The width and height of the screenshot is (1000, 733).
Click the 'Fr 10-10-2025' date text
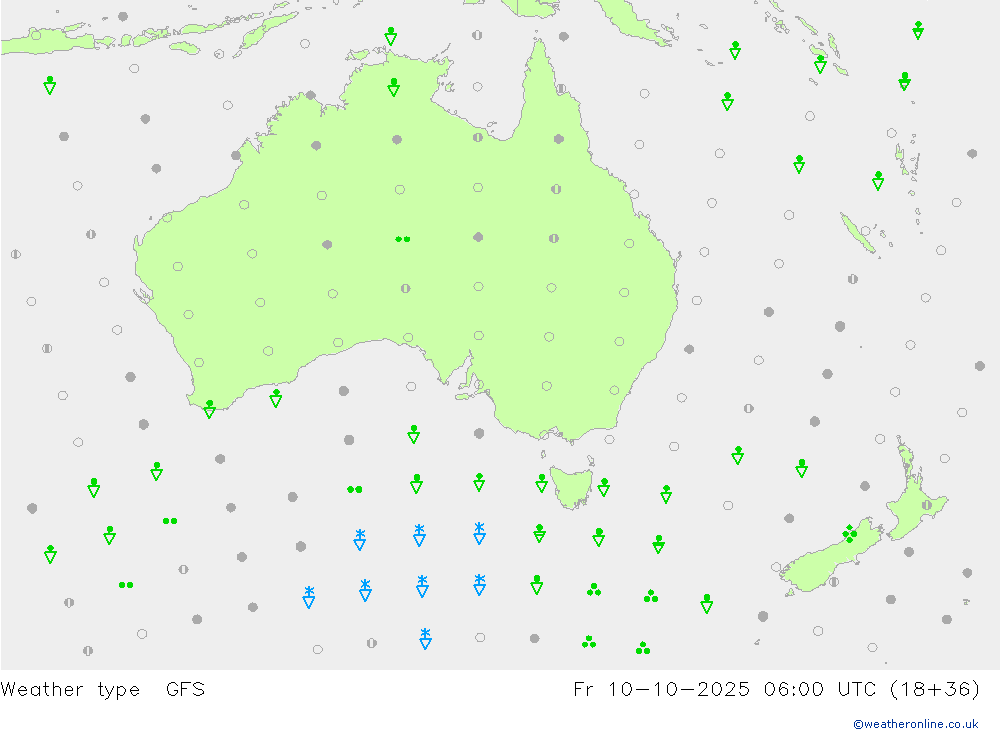(661, 689)
